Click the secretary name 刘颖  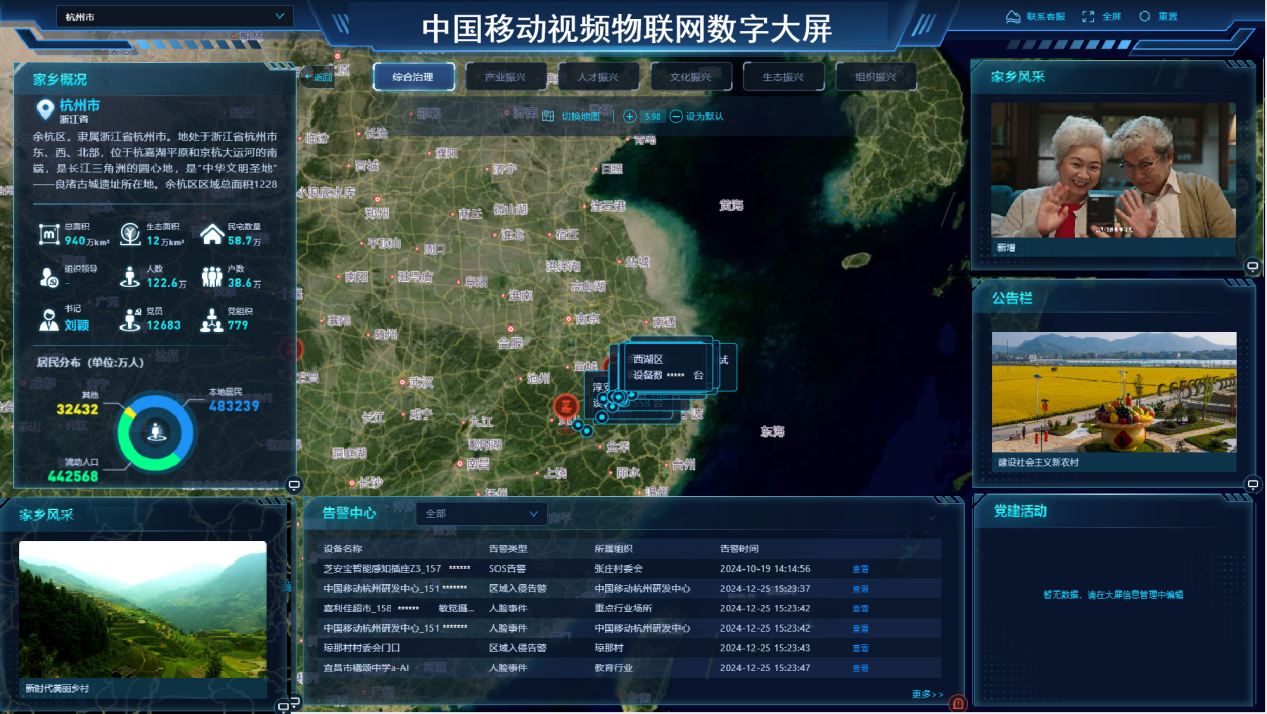click(77, 325)
